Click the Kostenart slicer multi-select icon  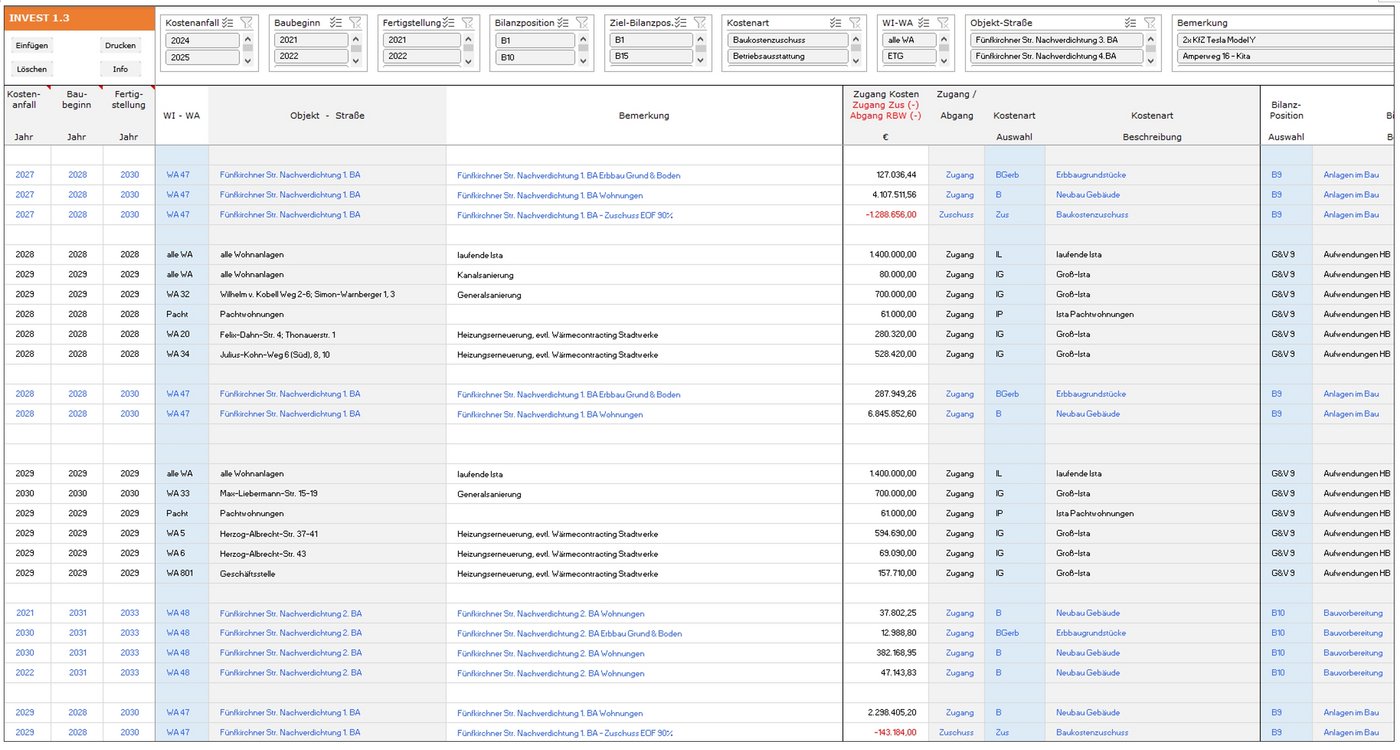point(836,22)
